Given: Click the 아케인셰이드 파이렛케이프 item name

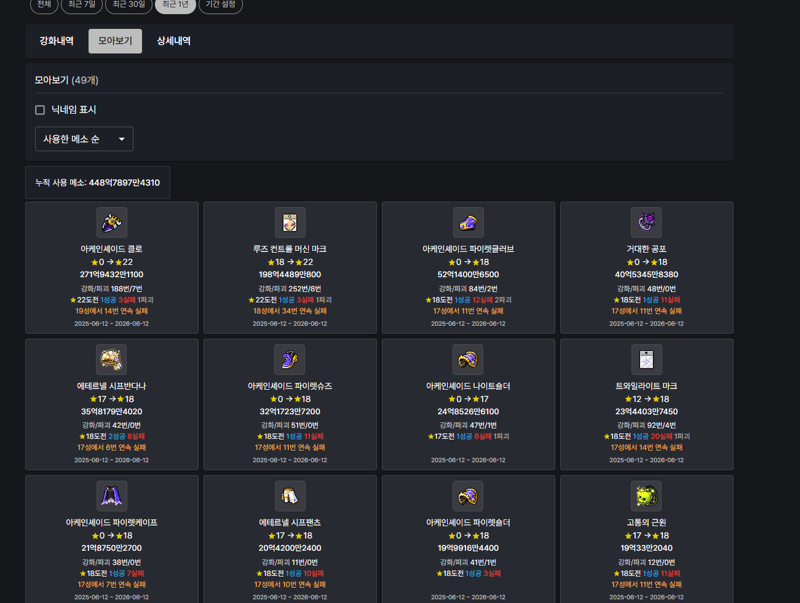Looking at the screenshot, I should click(x=112, y=523).
